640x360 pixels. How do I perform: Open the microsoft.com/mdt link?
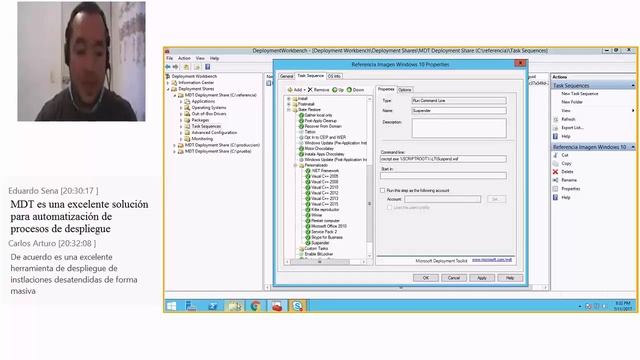[492, 260]
